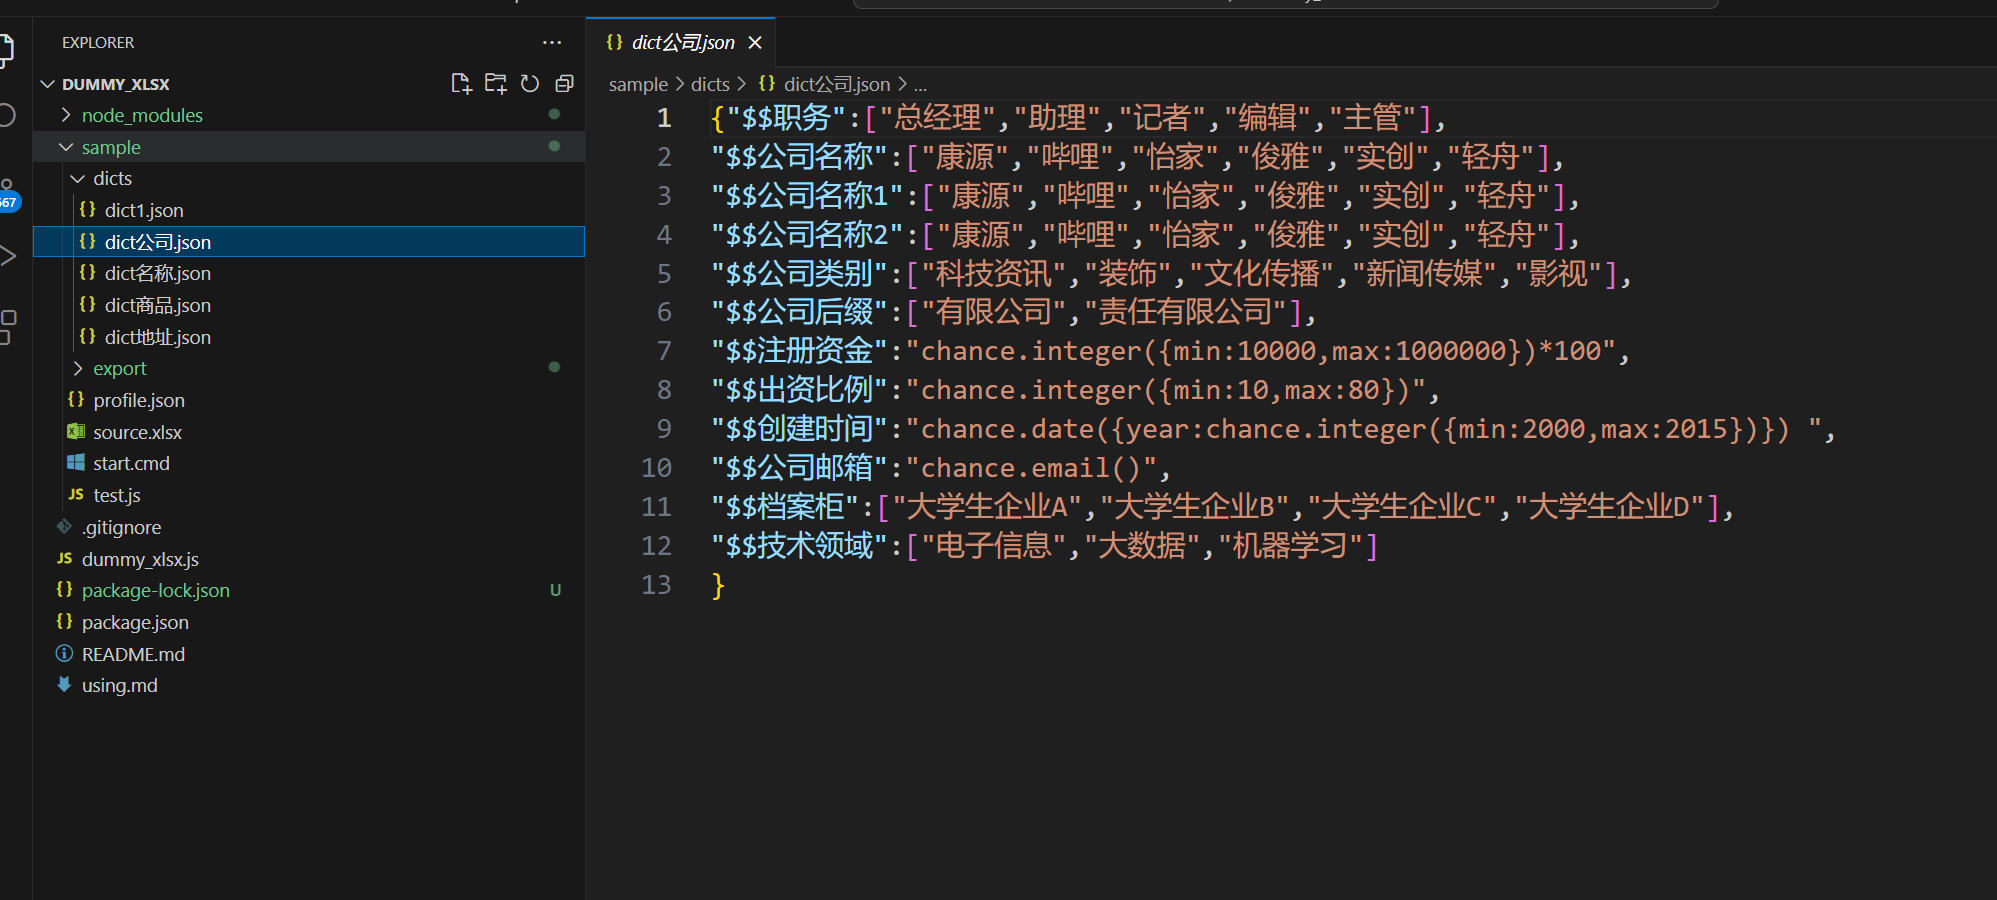Open the Explorer activity bar icon
1997x900 pixels.
(x=6, y=50)
